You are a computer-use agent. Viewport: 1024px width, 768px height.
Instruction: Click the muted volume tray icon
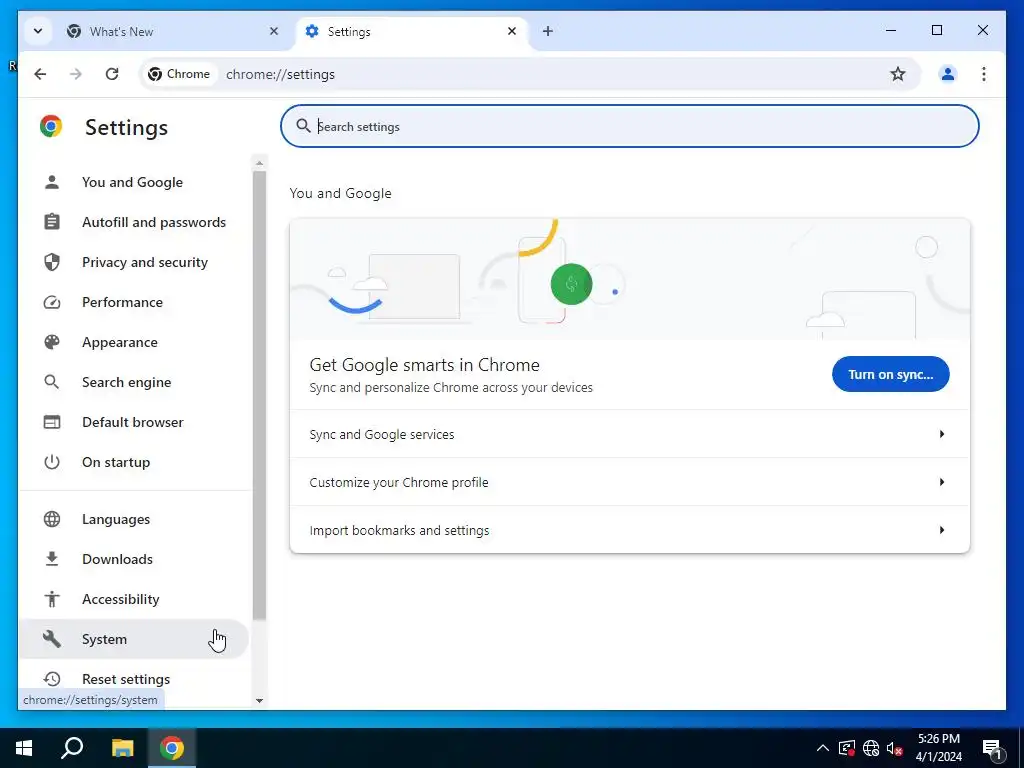click(895, 748)
